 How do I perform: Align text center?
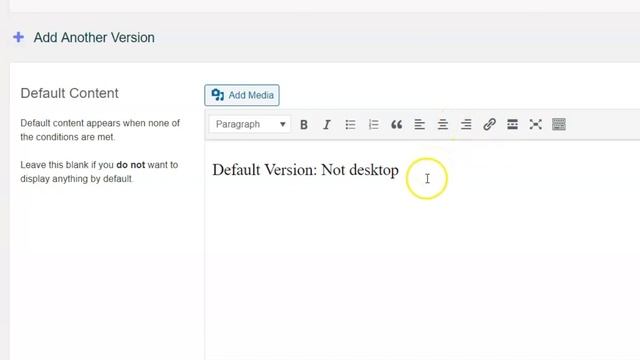pyautogui.click(x=443, y=124)
